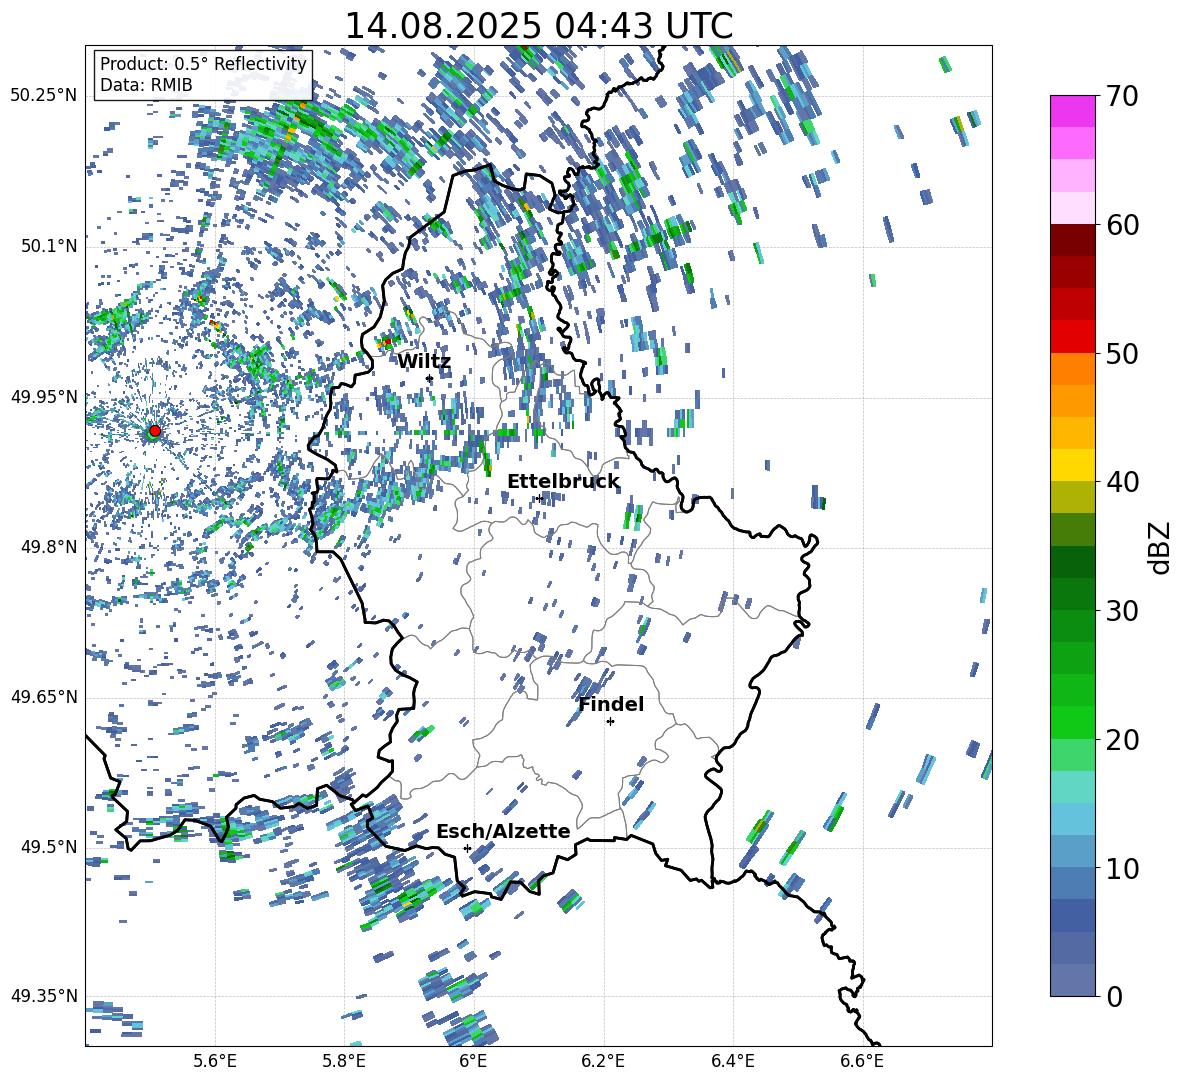Click the 5.6°E longitude label

pyautogui.click(x=215, y=1061)
